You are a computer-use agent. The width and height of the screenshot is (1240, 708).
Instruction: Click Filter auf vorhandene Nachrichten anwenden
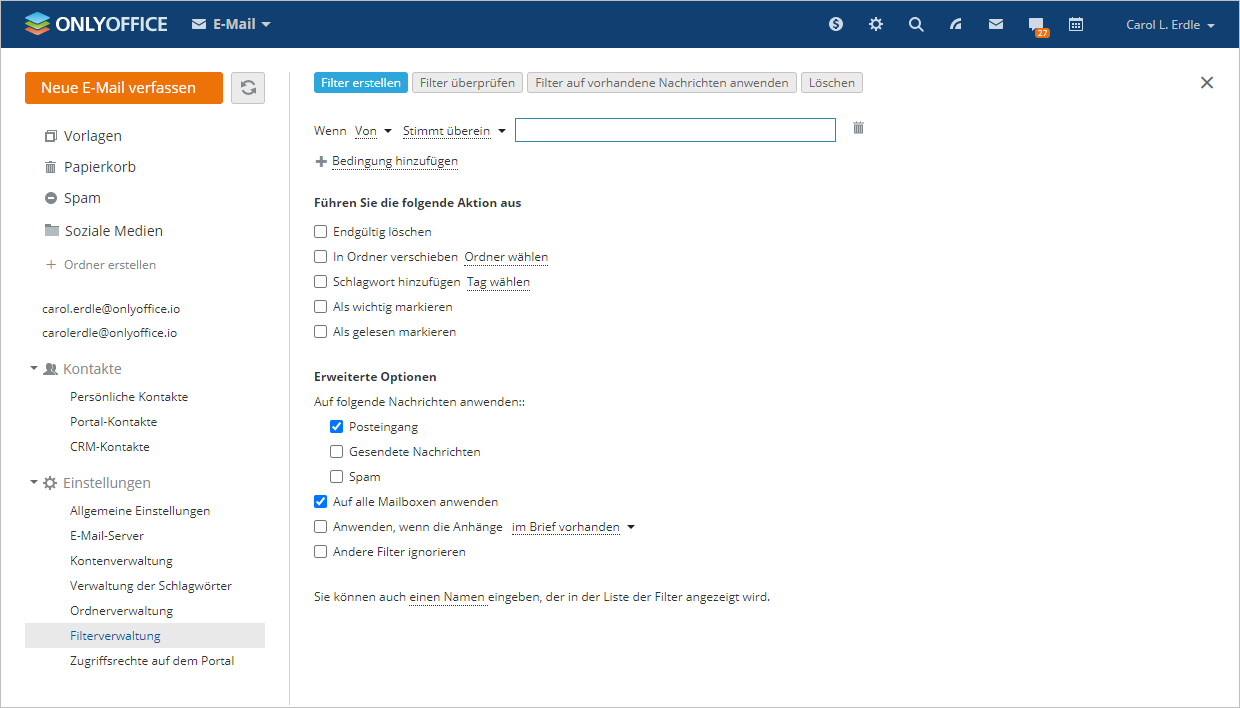coord(662,83)
